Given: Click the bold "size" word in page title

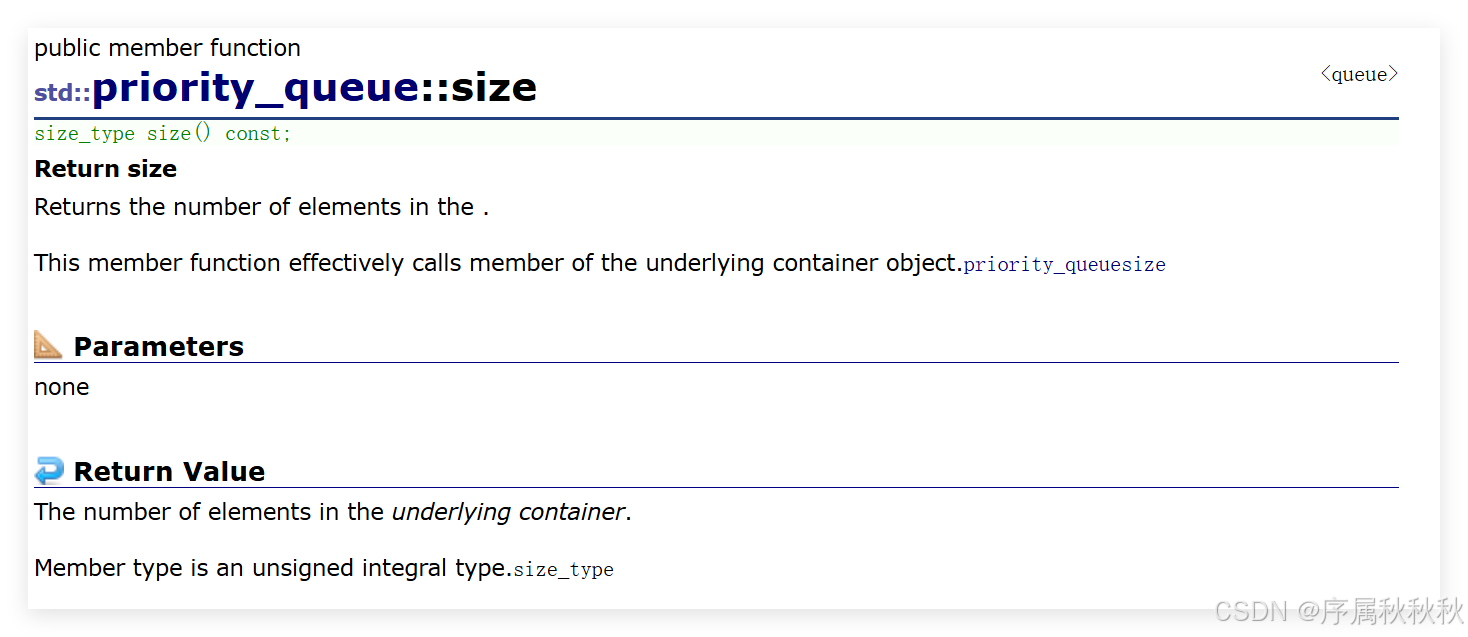Looking at the screenshot, I should tap(493, 88).
